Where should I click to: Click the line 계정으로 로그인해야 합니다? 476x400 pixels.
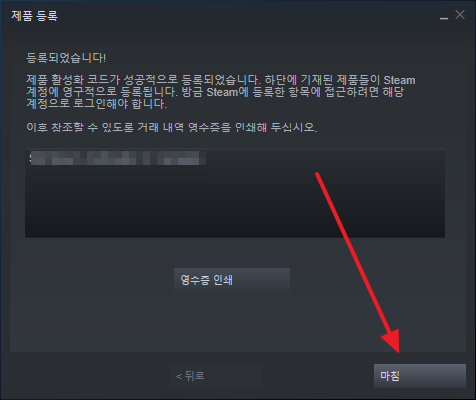coord(97,104)
